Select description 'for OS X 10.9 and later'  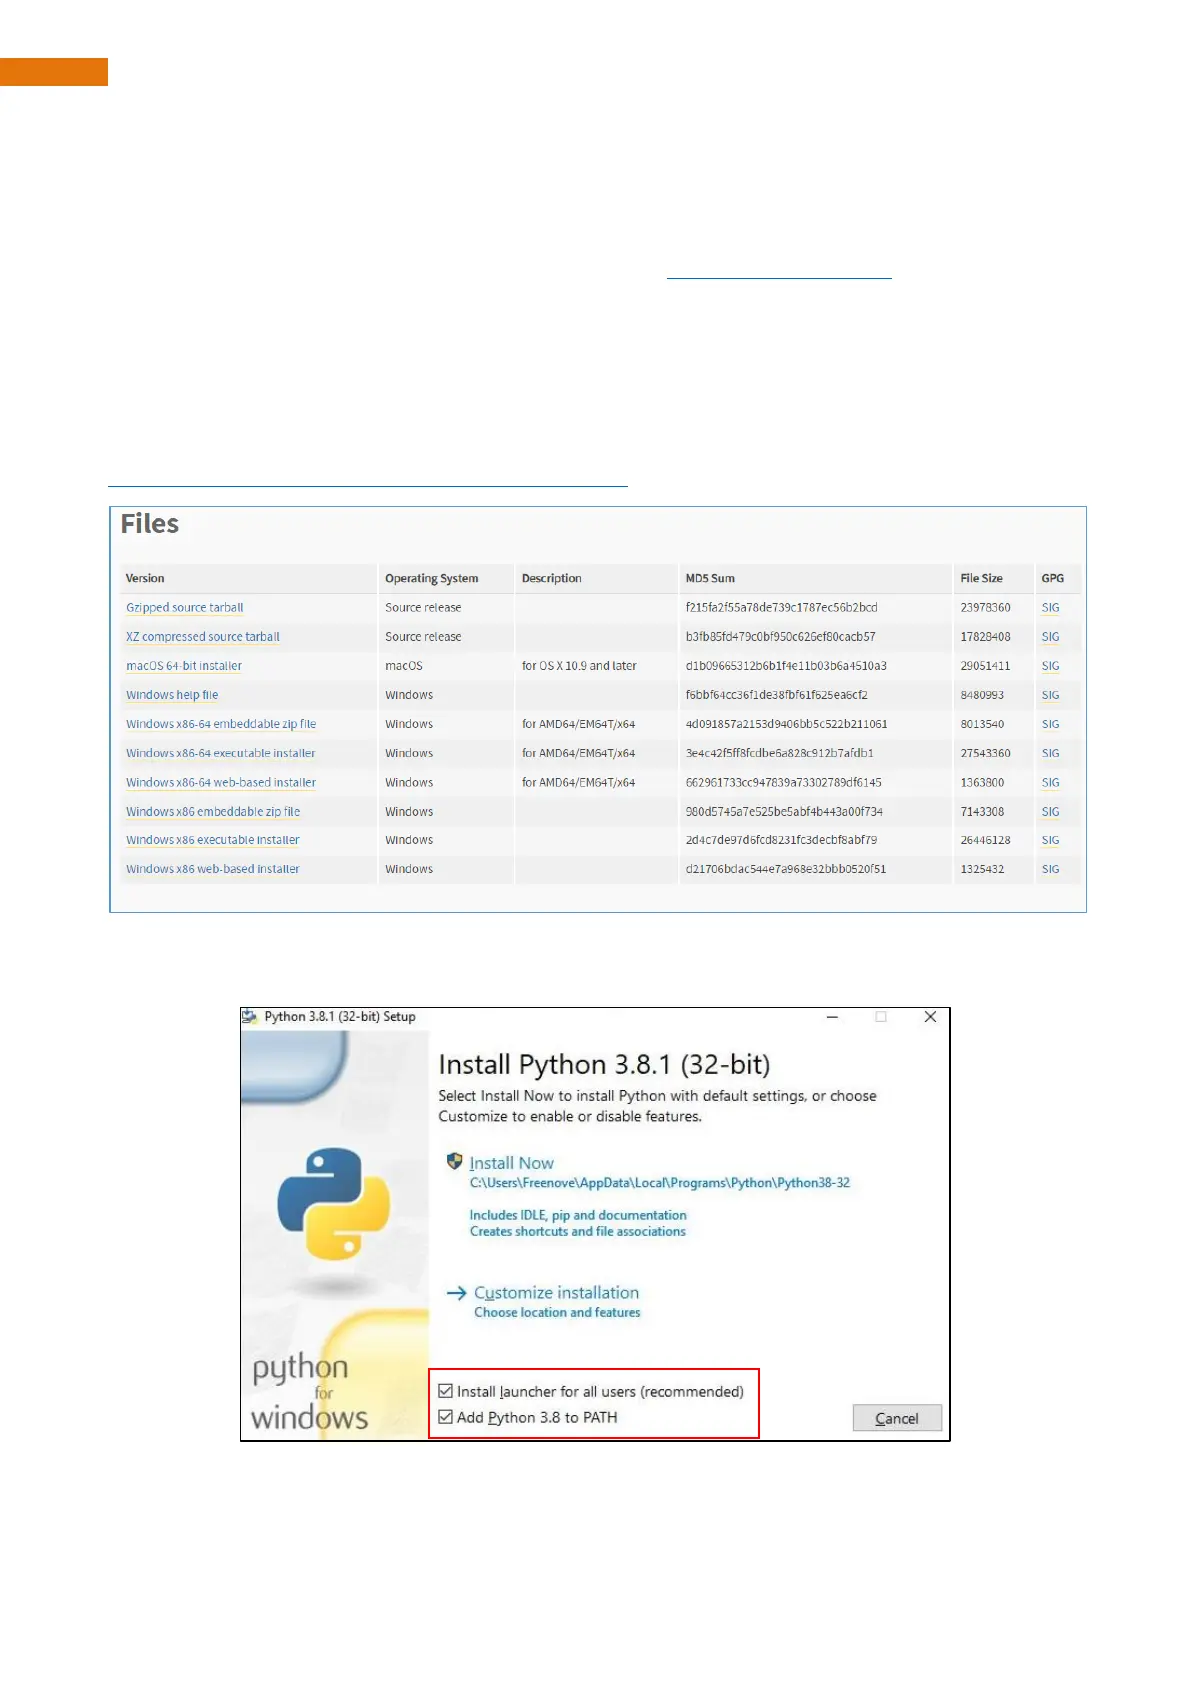point(579,665)
